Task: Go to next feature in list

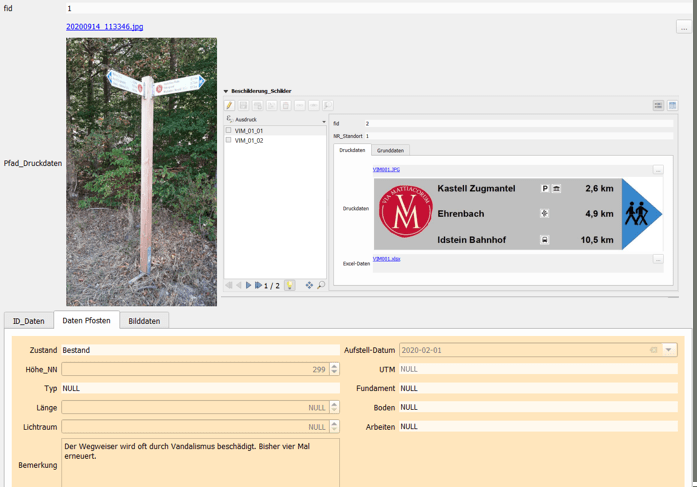Action: [248, 285]
